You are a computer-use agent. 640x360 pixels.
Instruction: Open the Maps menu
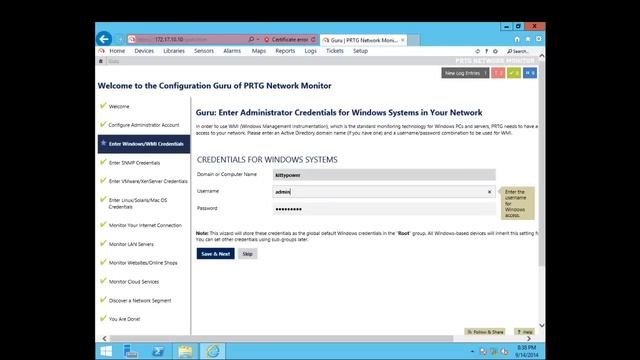click(x=258, y=51)
